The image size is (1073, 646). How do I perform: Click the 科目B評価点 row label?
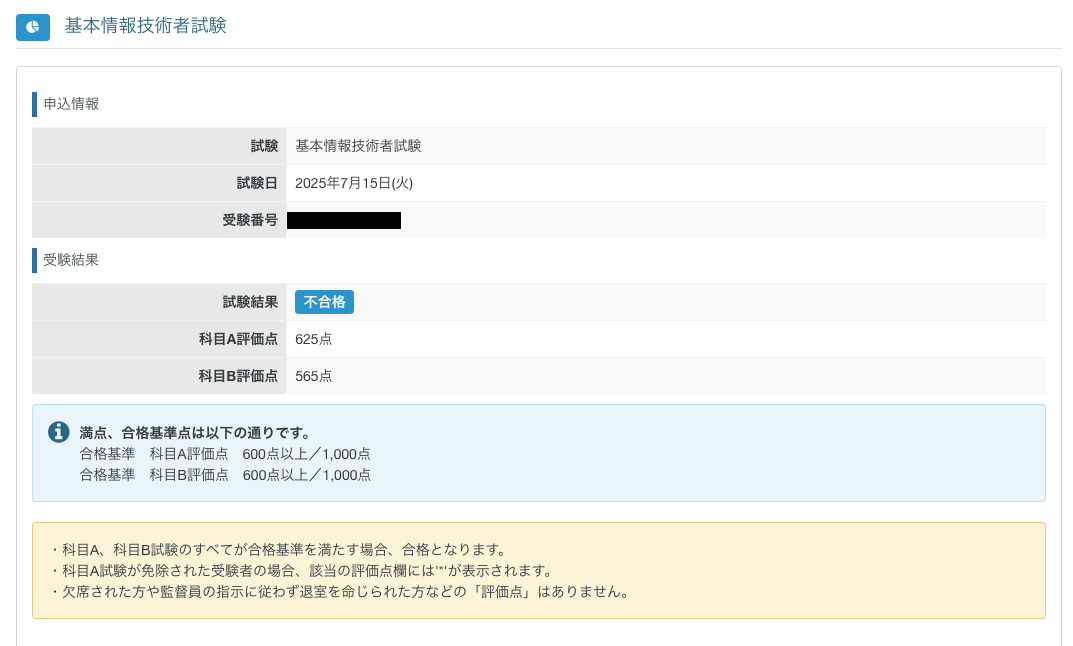238,376
